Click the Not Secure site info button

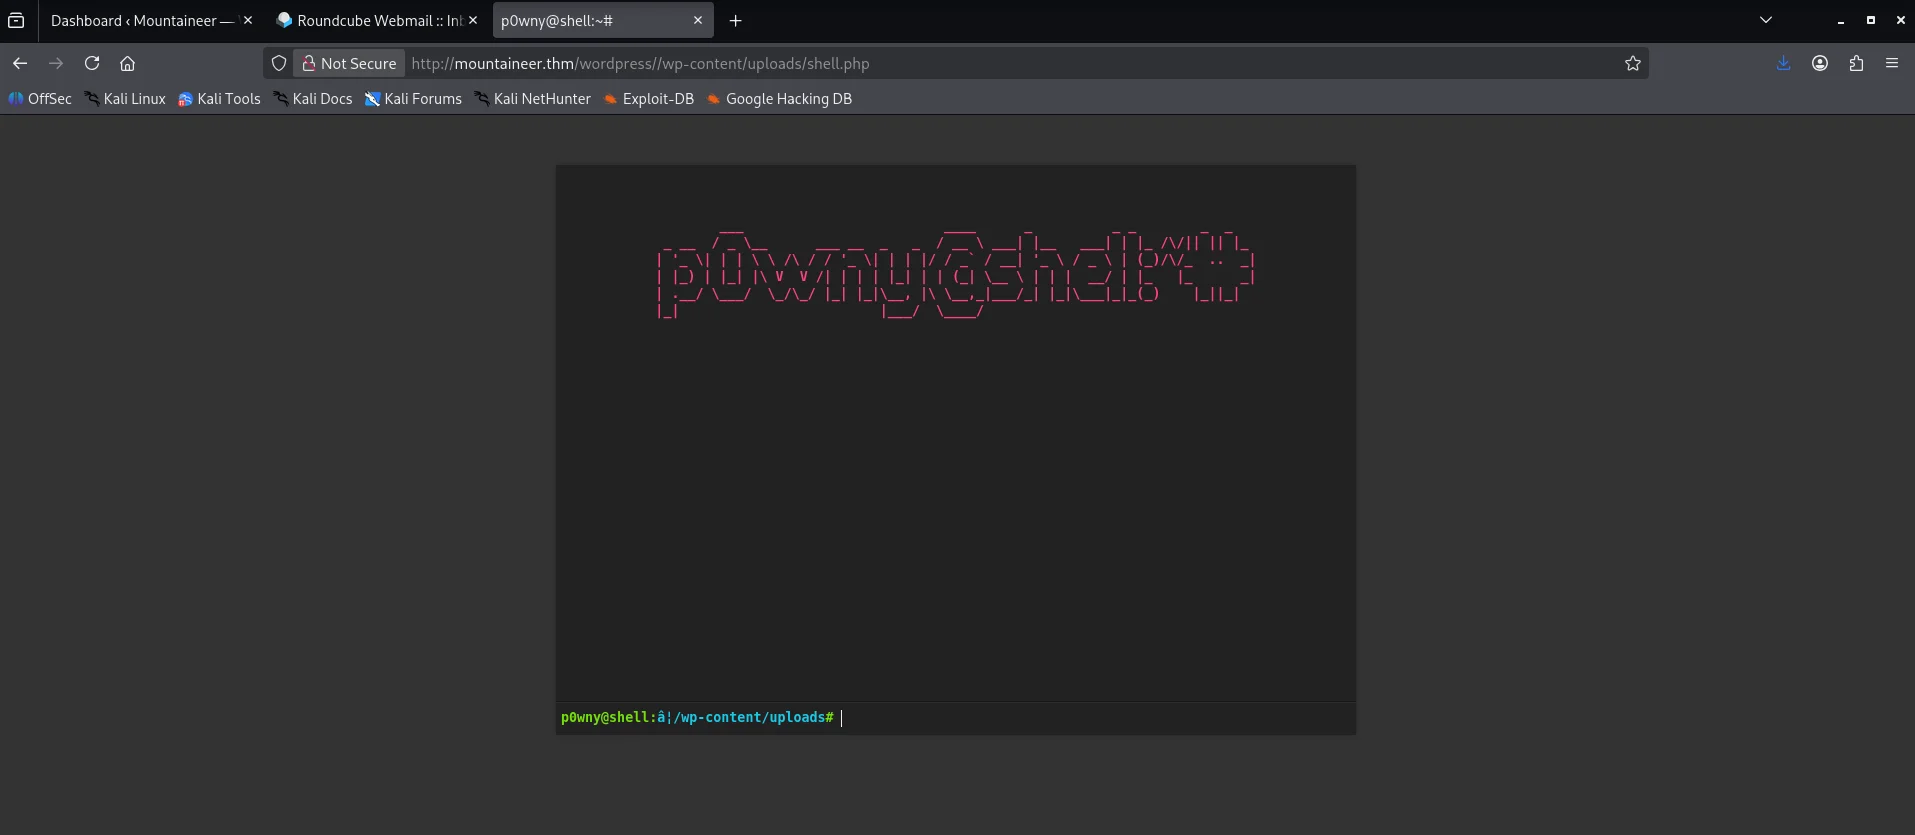pyautogui.click(x=349, y=63)
